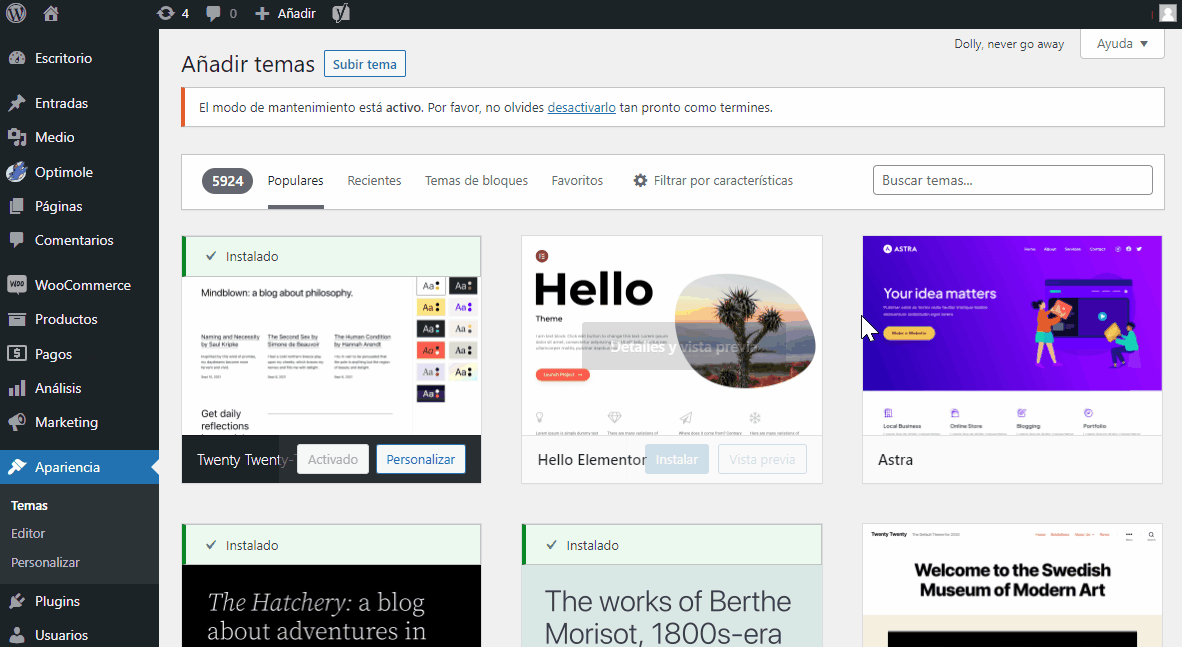Open WooCommerce menu label
1182x647 pixels.
coord(83,285)
